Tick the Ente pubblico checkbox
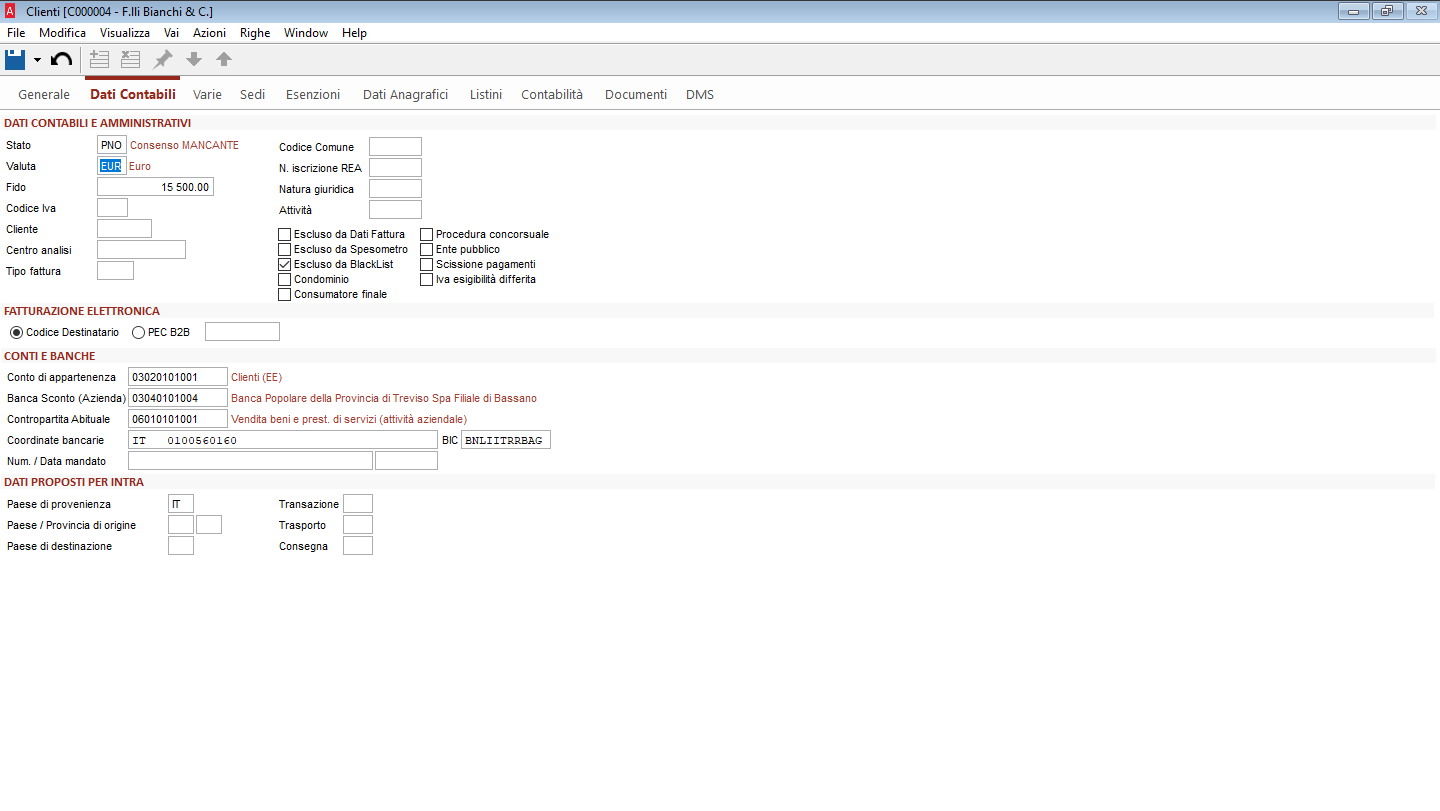1440x811 pixels. click(427, 249)
